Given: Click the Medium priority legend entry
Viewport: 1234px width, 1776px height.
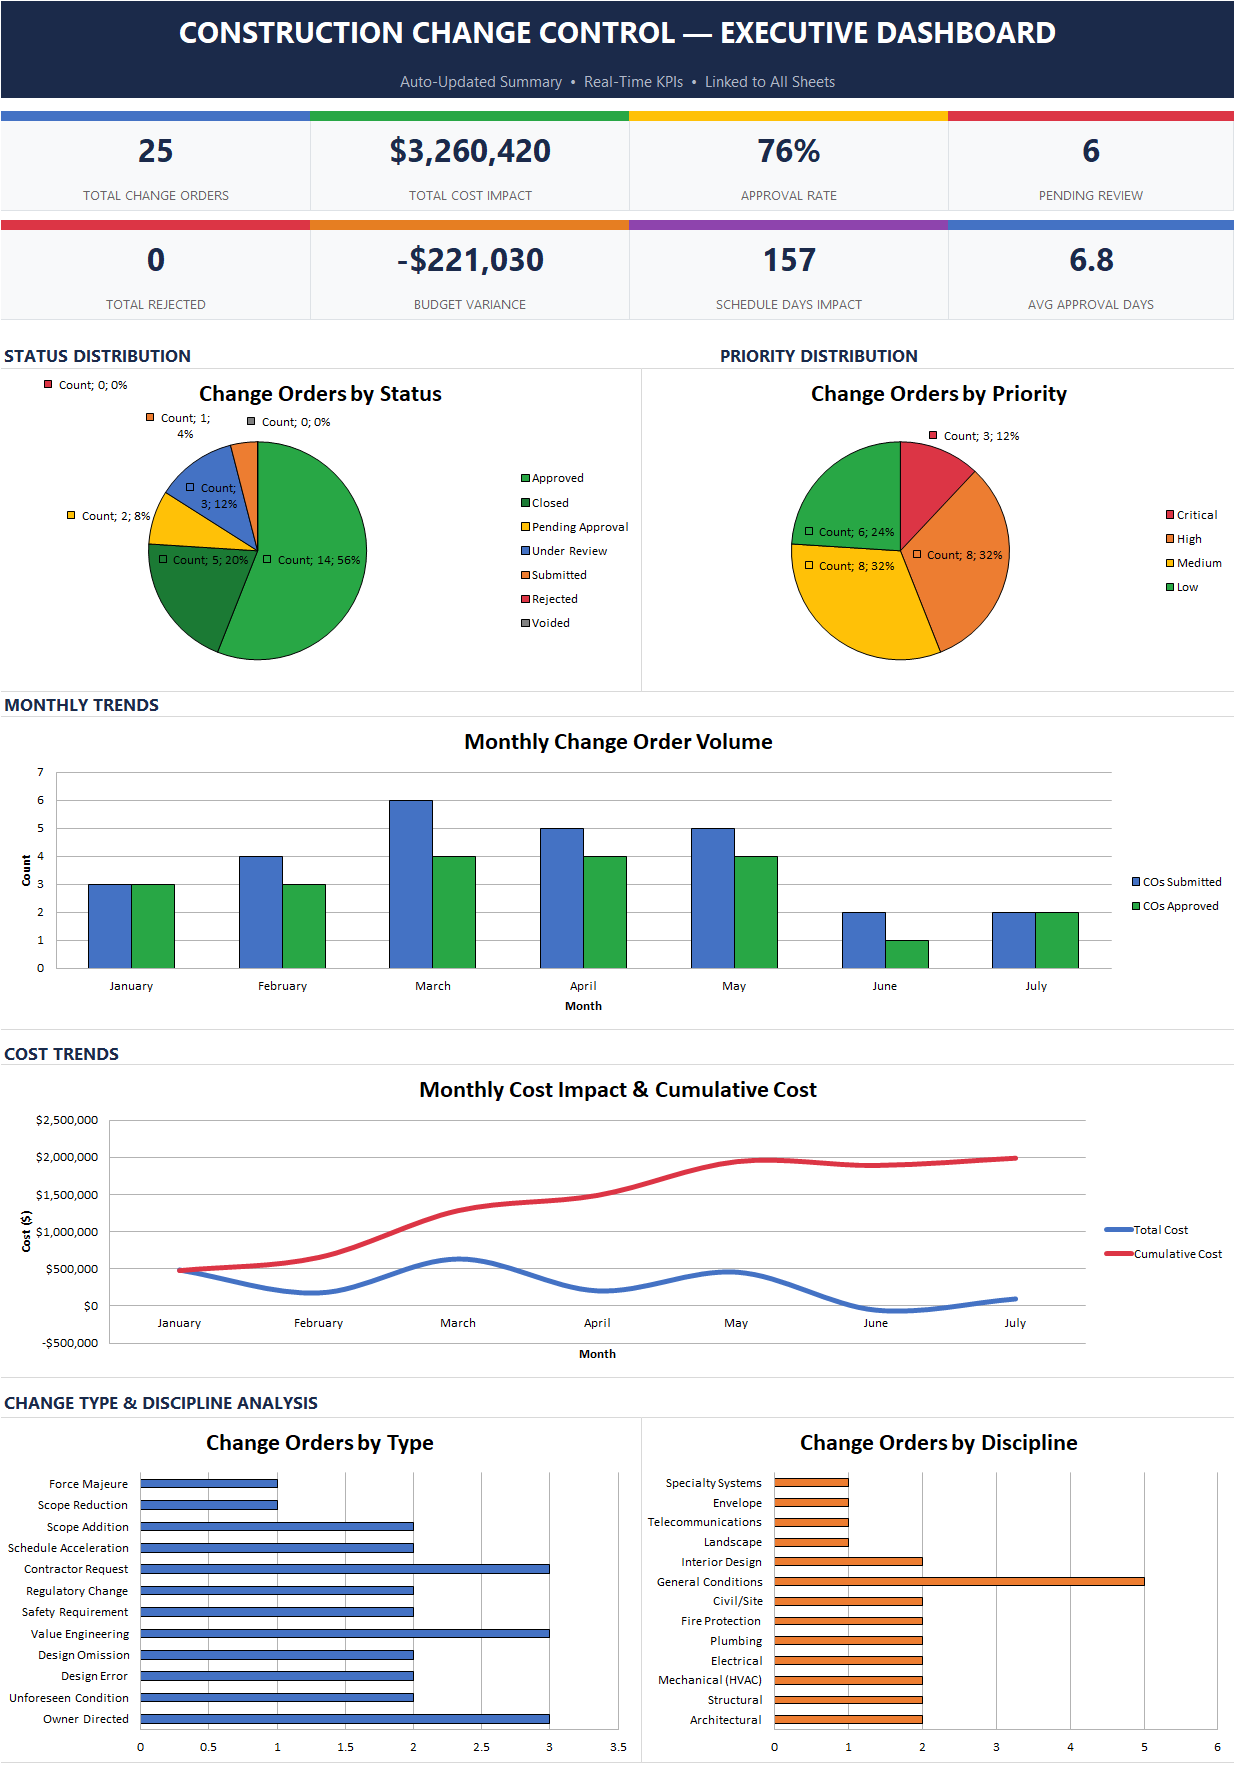Looking at the screenshot, I should coord(1194,563).
